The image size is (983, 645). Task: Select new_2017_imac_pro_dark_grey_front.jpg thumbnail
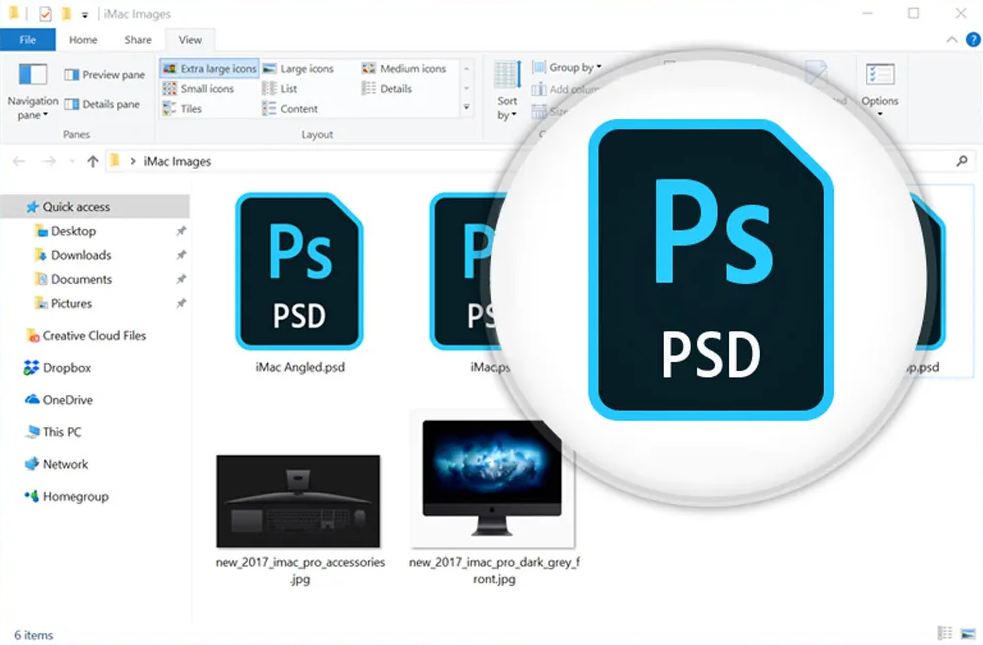[x=493, y=479]
